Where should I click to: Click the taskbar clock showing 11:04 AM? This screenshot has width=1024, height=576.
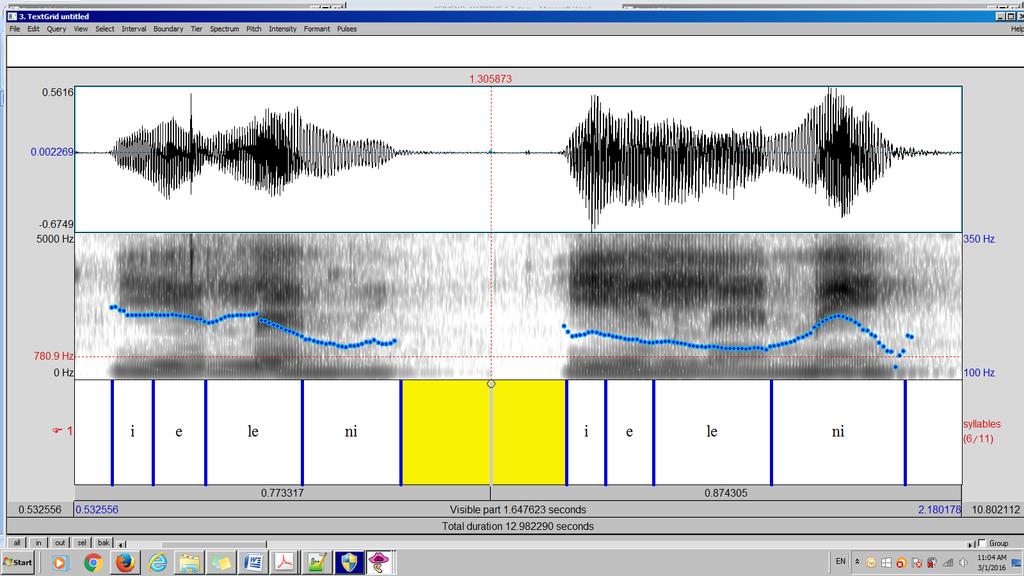click(991, 562)
